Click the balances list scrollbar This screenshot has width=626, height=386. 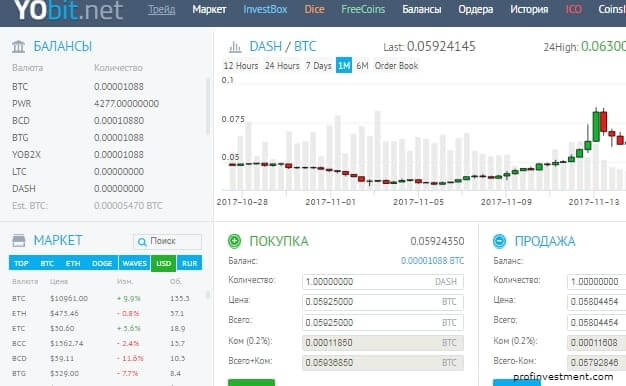coord(208,107)
